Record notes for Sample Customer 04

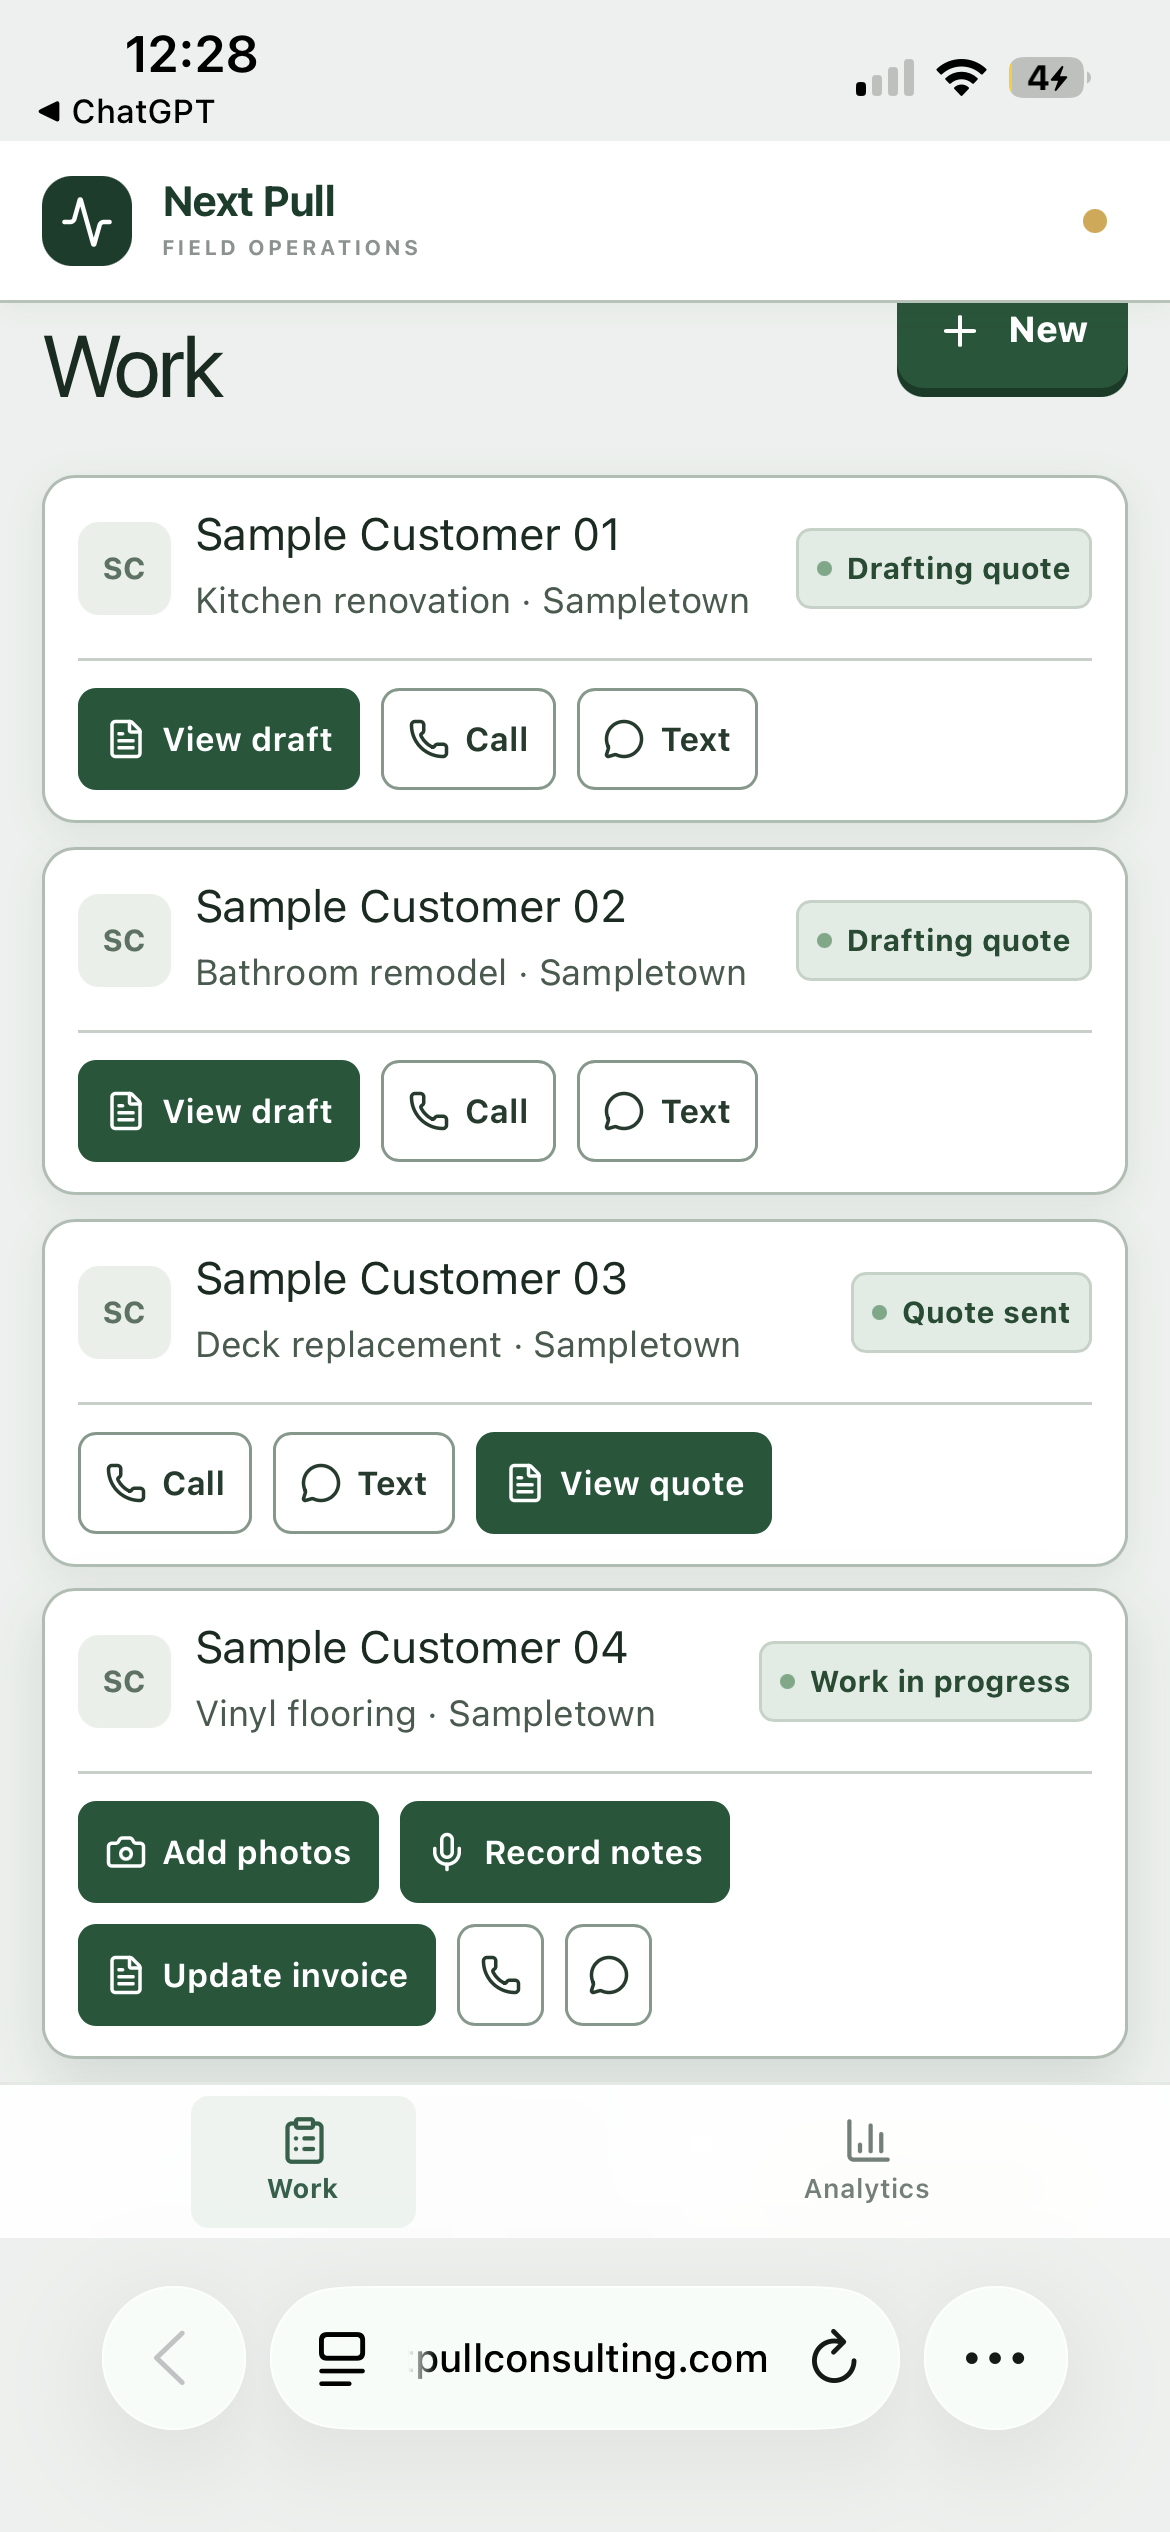coord(565,1852)
